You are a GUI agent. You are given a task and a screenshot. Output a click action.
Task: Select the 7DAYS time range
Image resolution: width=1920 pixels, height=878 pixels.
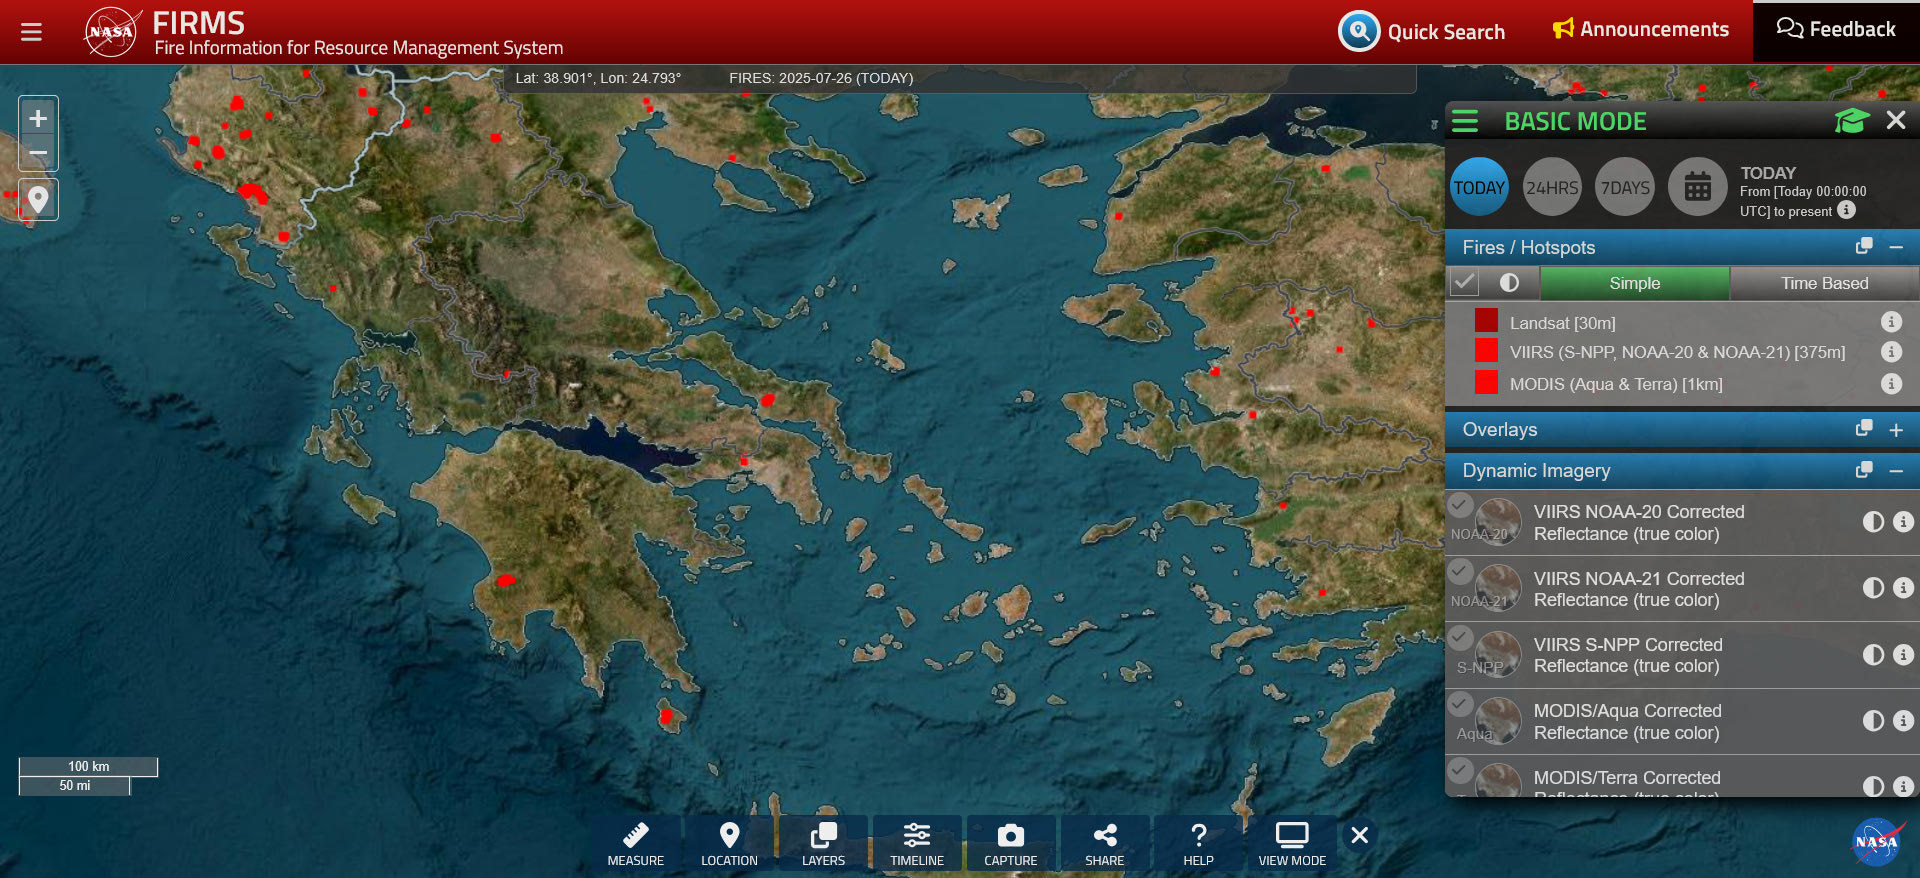tap(1625, 187)
